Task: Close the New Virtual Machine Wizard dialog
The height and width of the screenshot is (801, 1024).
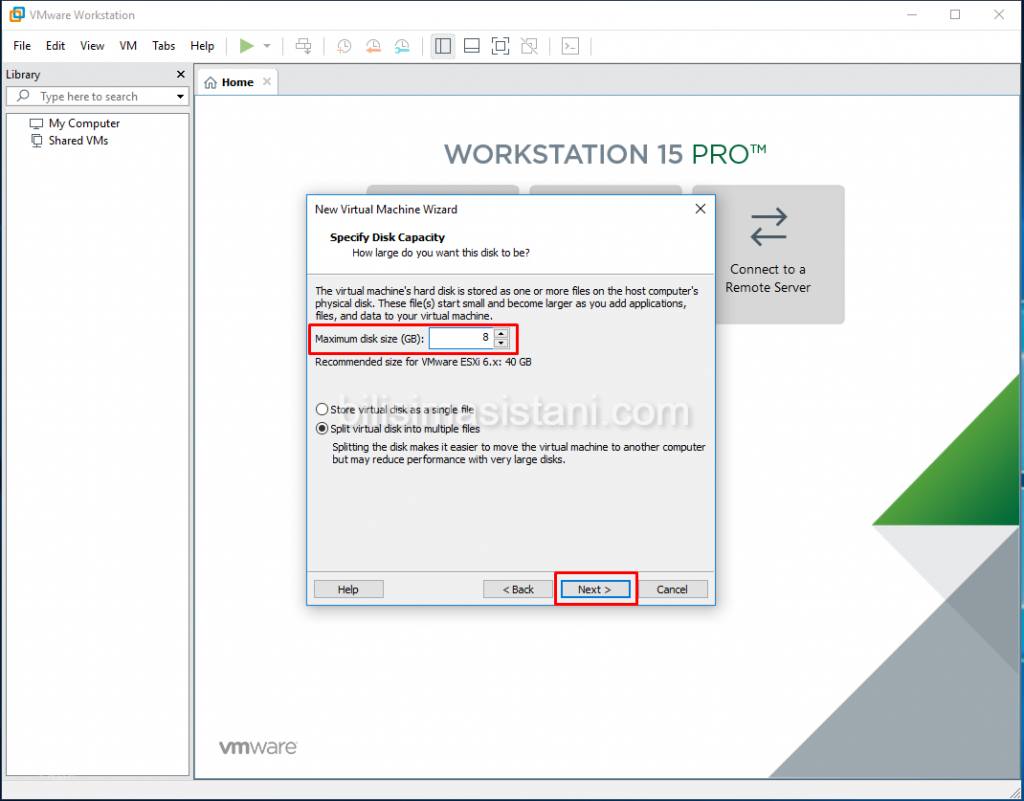Action: (700, 209)
